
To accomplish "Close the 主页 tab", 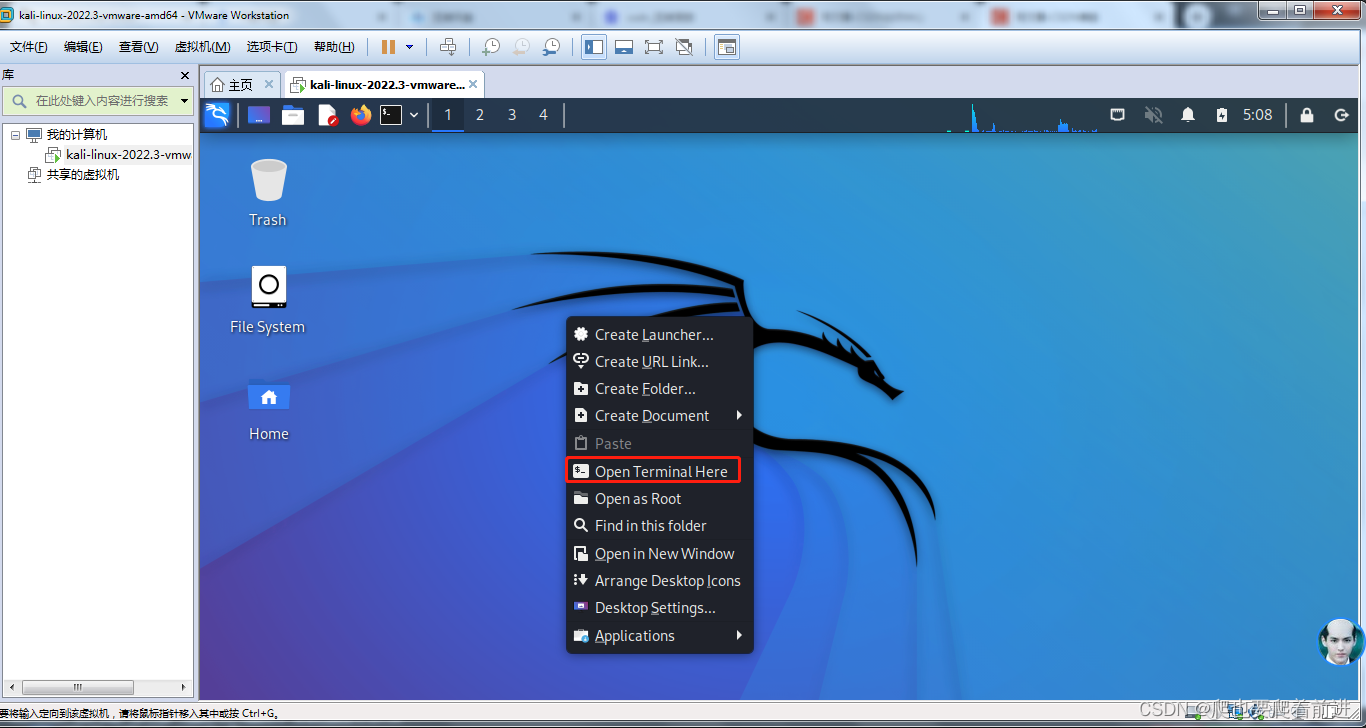I will pos(269,85).
